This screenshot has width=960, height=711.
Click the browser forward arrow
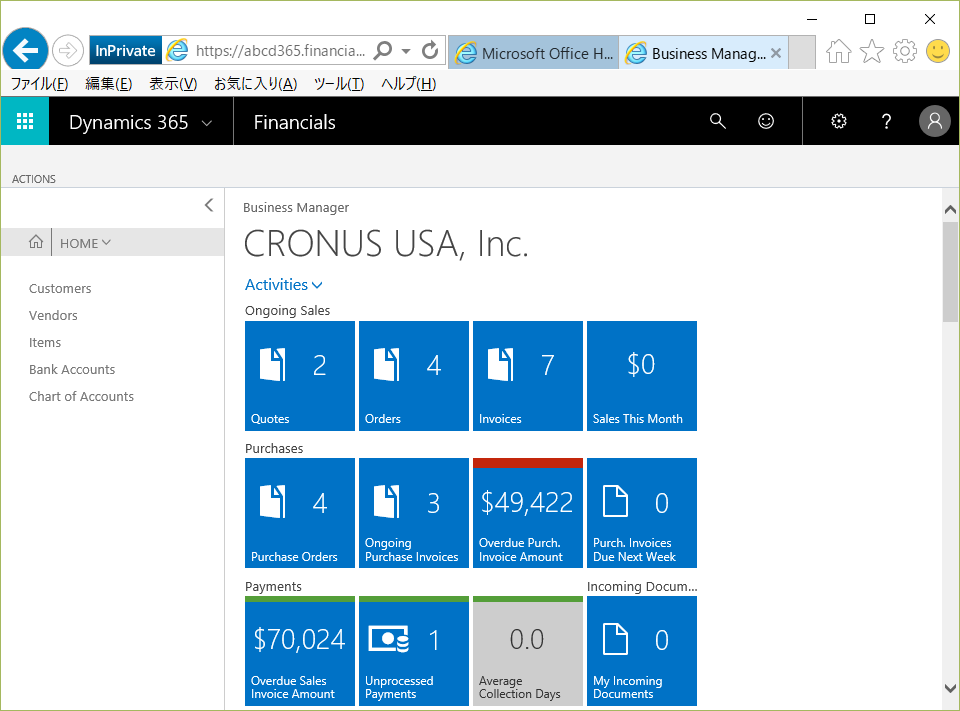pos(67,50)
